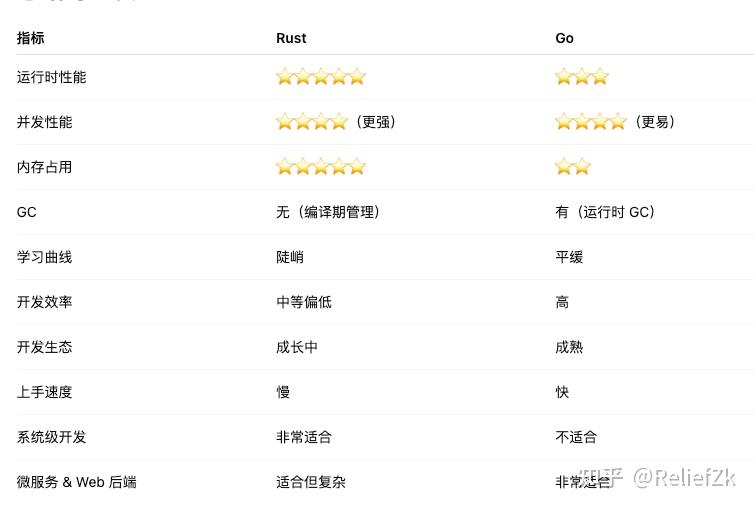The height and width of the screenshot is (509, 754).
Task: Click the 中等偏低 development efficiency cell
Action: click(304, 302)
